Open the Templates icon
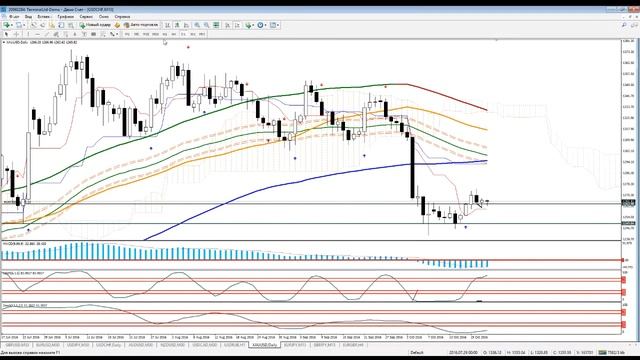Viewport: 640px width, 360px height. pyautogui.click(x=272, y=25)
